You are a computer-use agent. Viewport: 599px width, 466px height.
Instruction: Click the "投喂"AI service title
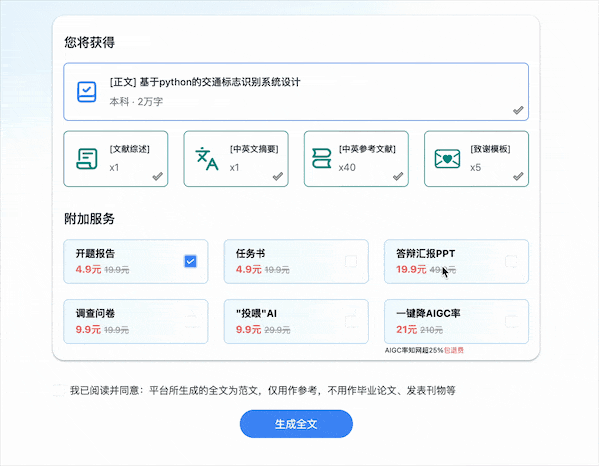coord(256,314)
